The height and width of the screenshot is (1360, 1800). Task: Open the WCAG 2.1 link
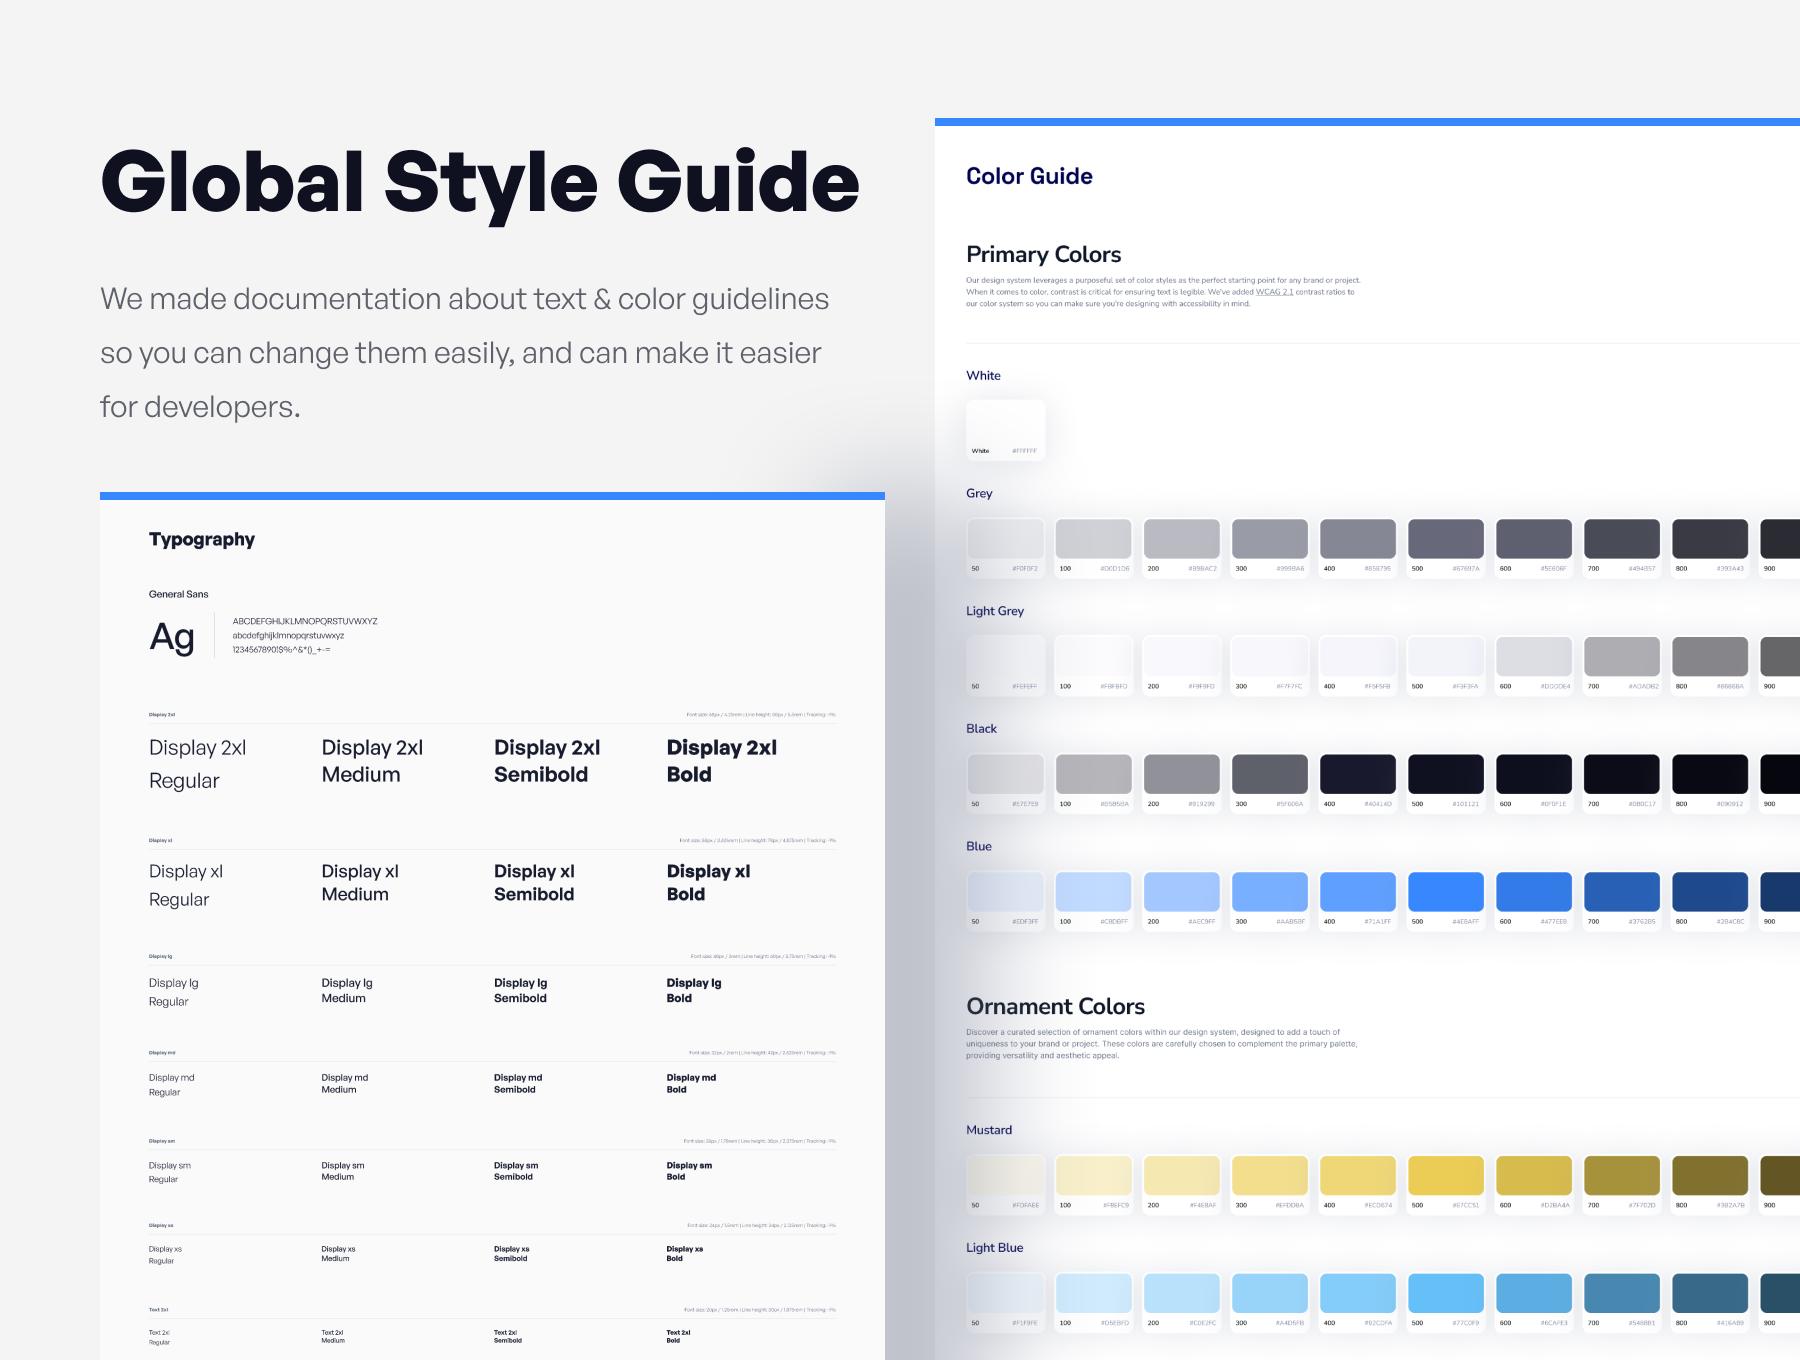pos(1274,292)
